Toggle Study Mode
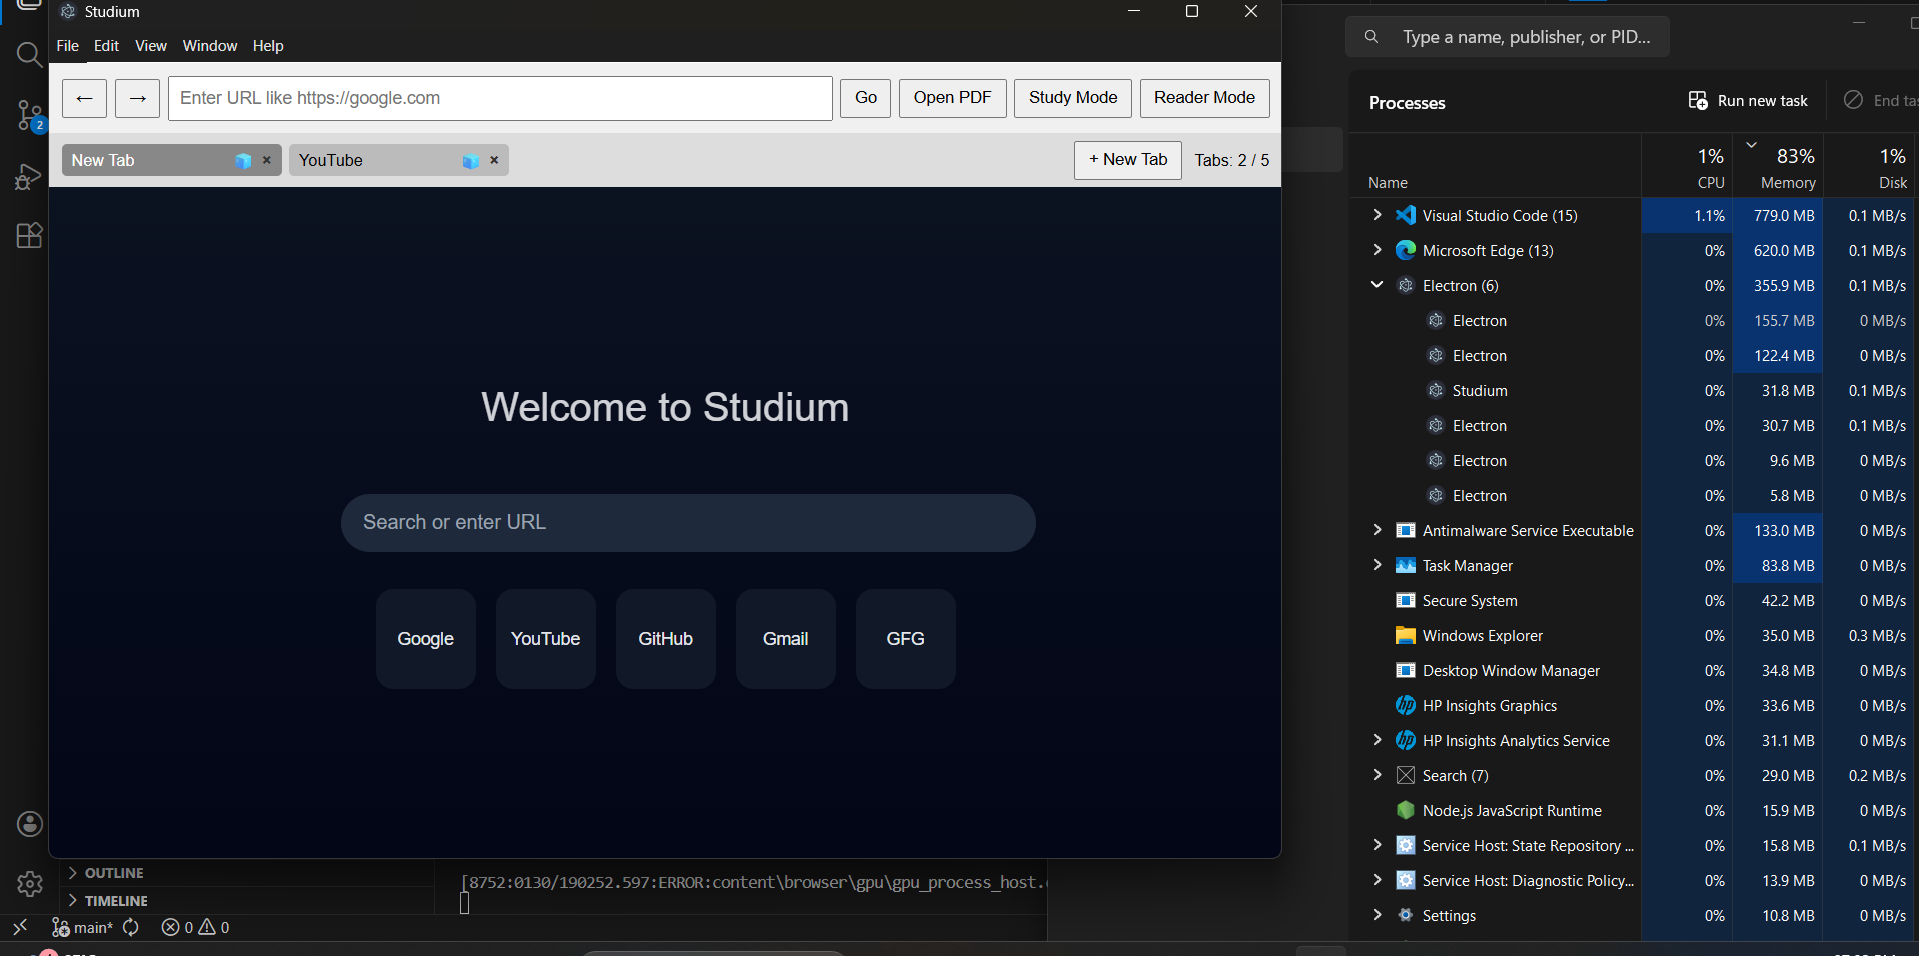Screen dimensions: 1919x956 tap(1073, 98)
